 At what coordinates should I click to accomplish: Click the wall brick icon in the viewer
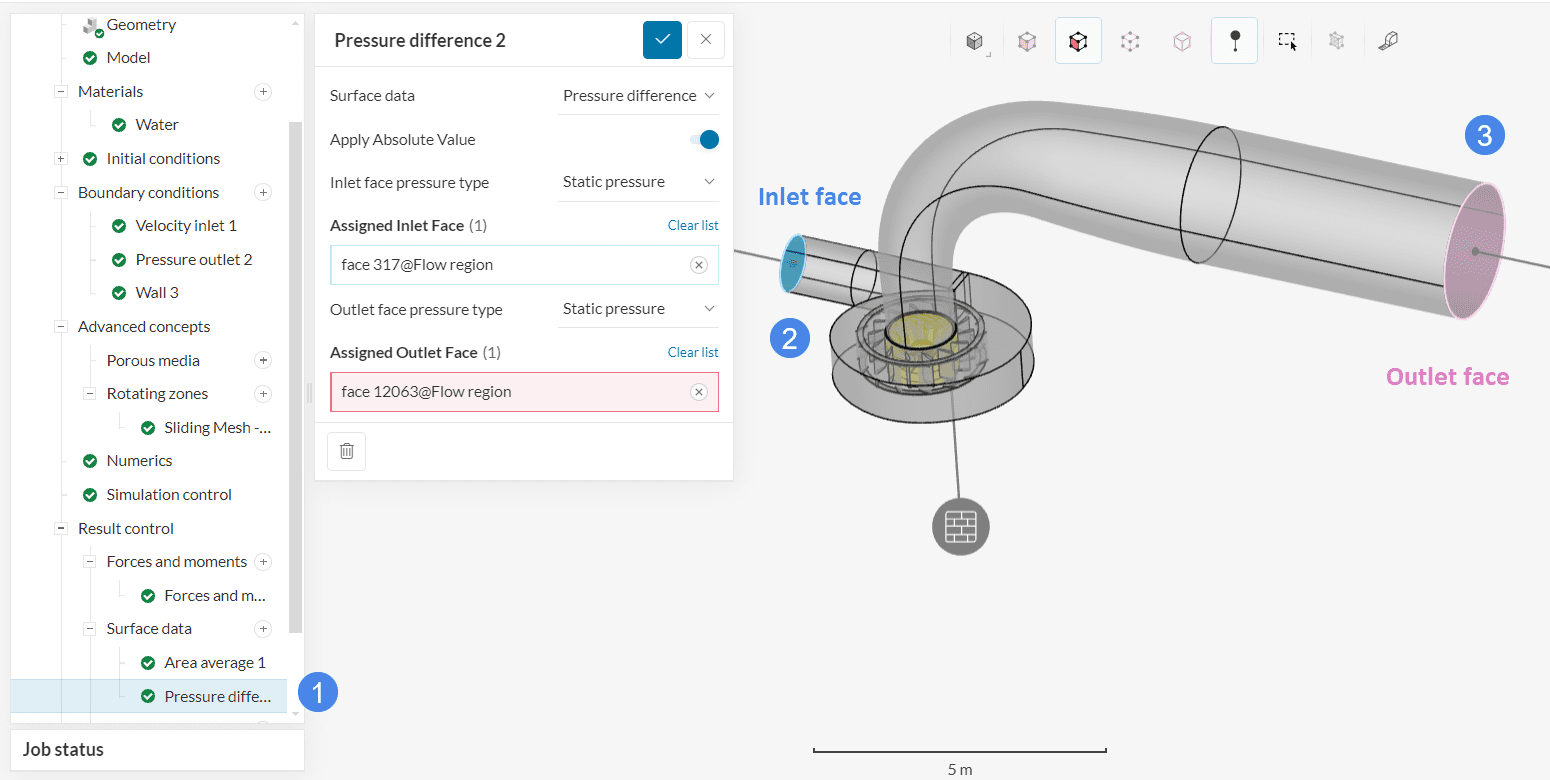point(960,525)
